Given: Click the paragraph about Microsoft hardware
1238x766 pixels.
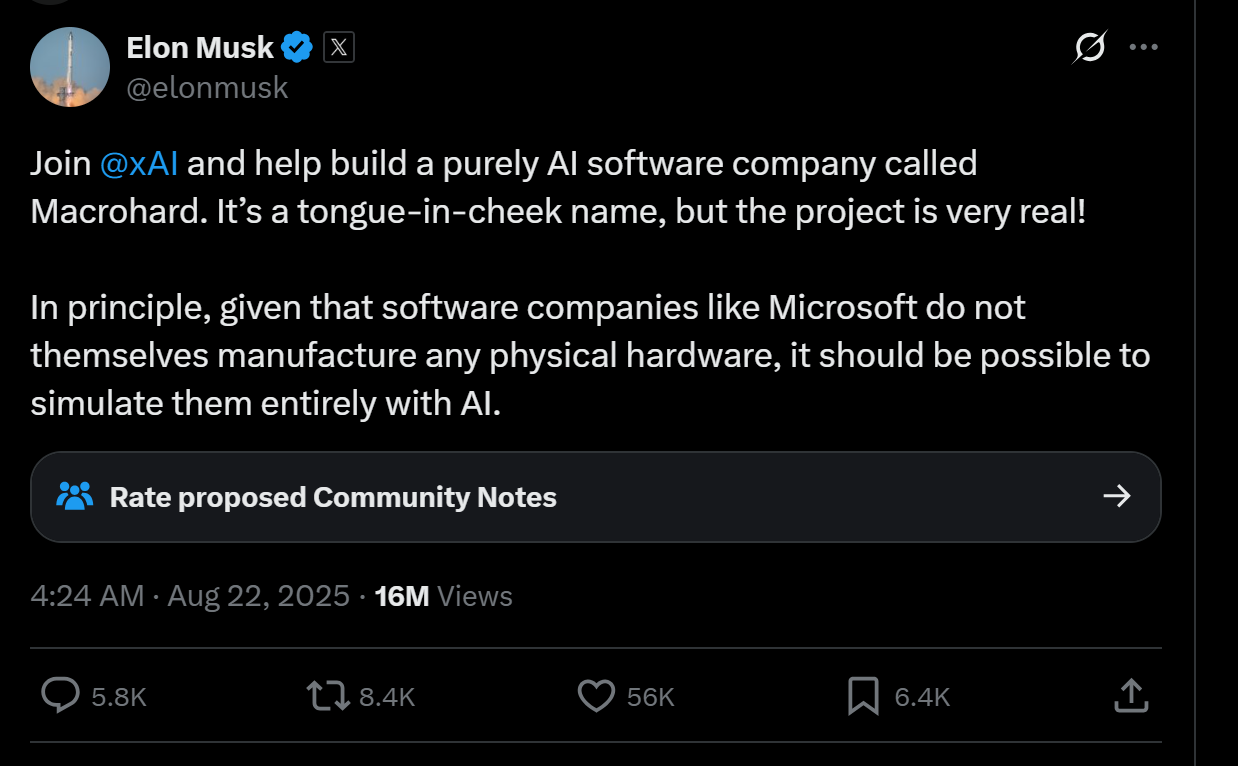Looking at the screenshot, I should coord(590,355).
